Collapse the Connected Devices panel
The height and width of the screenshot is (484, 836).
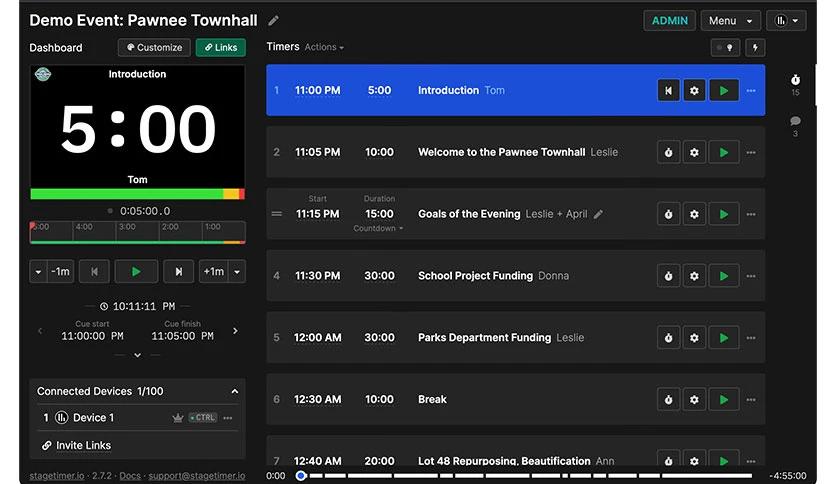(x=235, y=391)
